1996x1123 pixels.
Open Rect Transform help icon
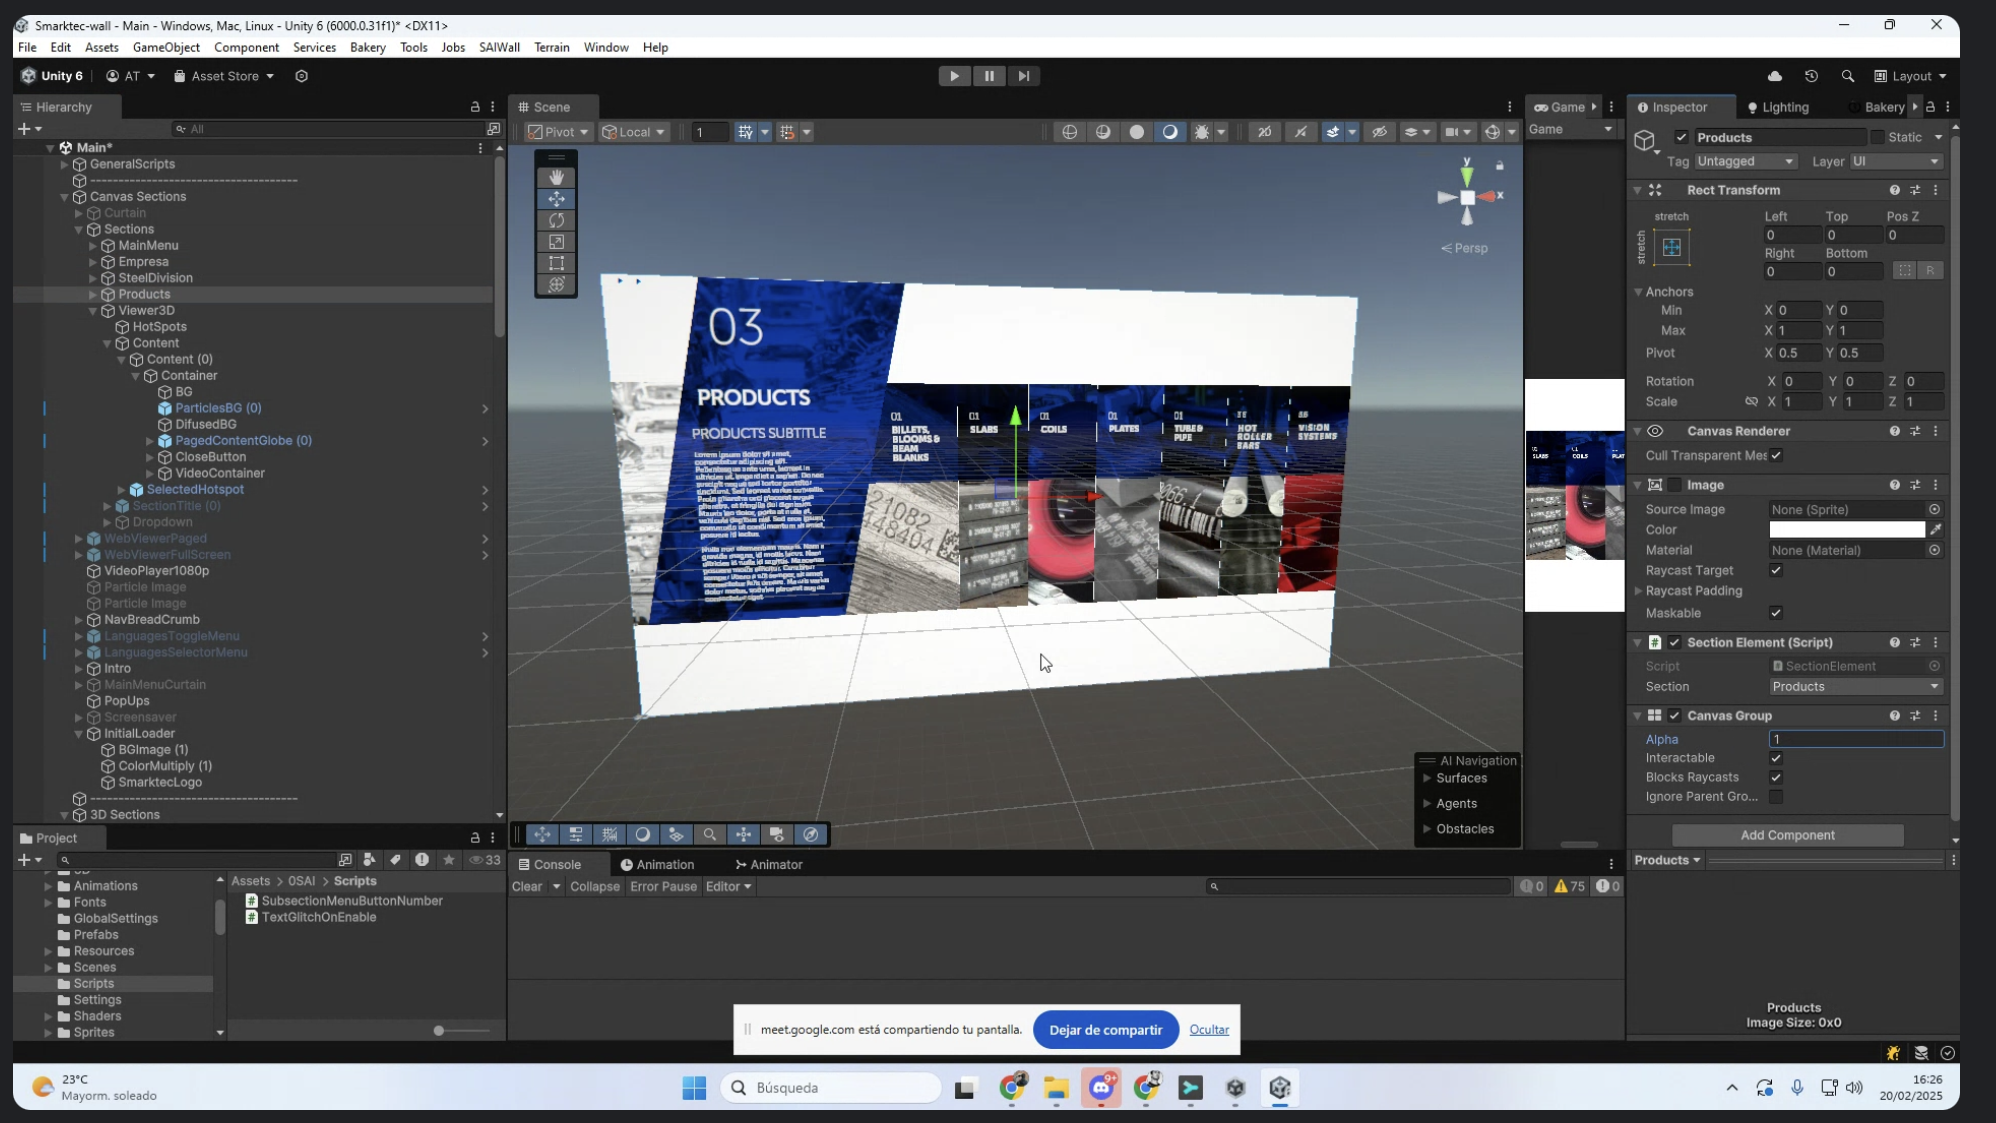point(1894,190)
